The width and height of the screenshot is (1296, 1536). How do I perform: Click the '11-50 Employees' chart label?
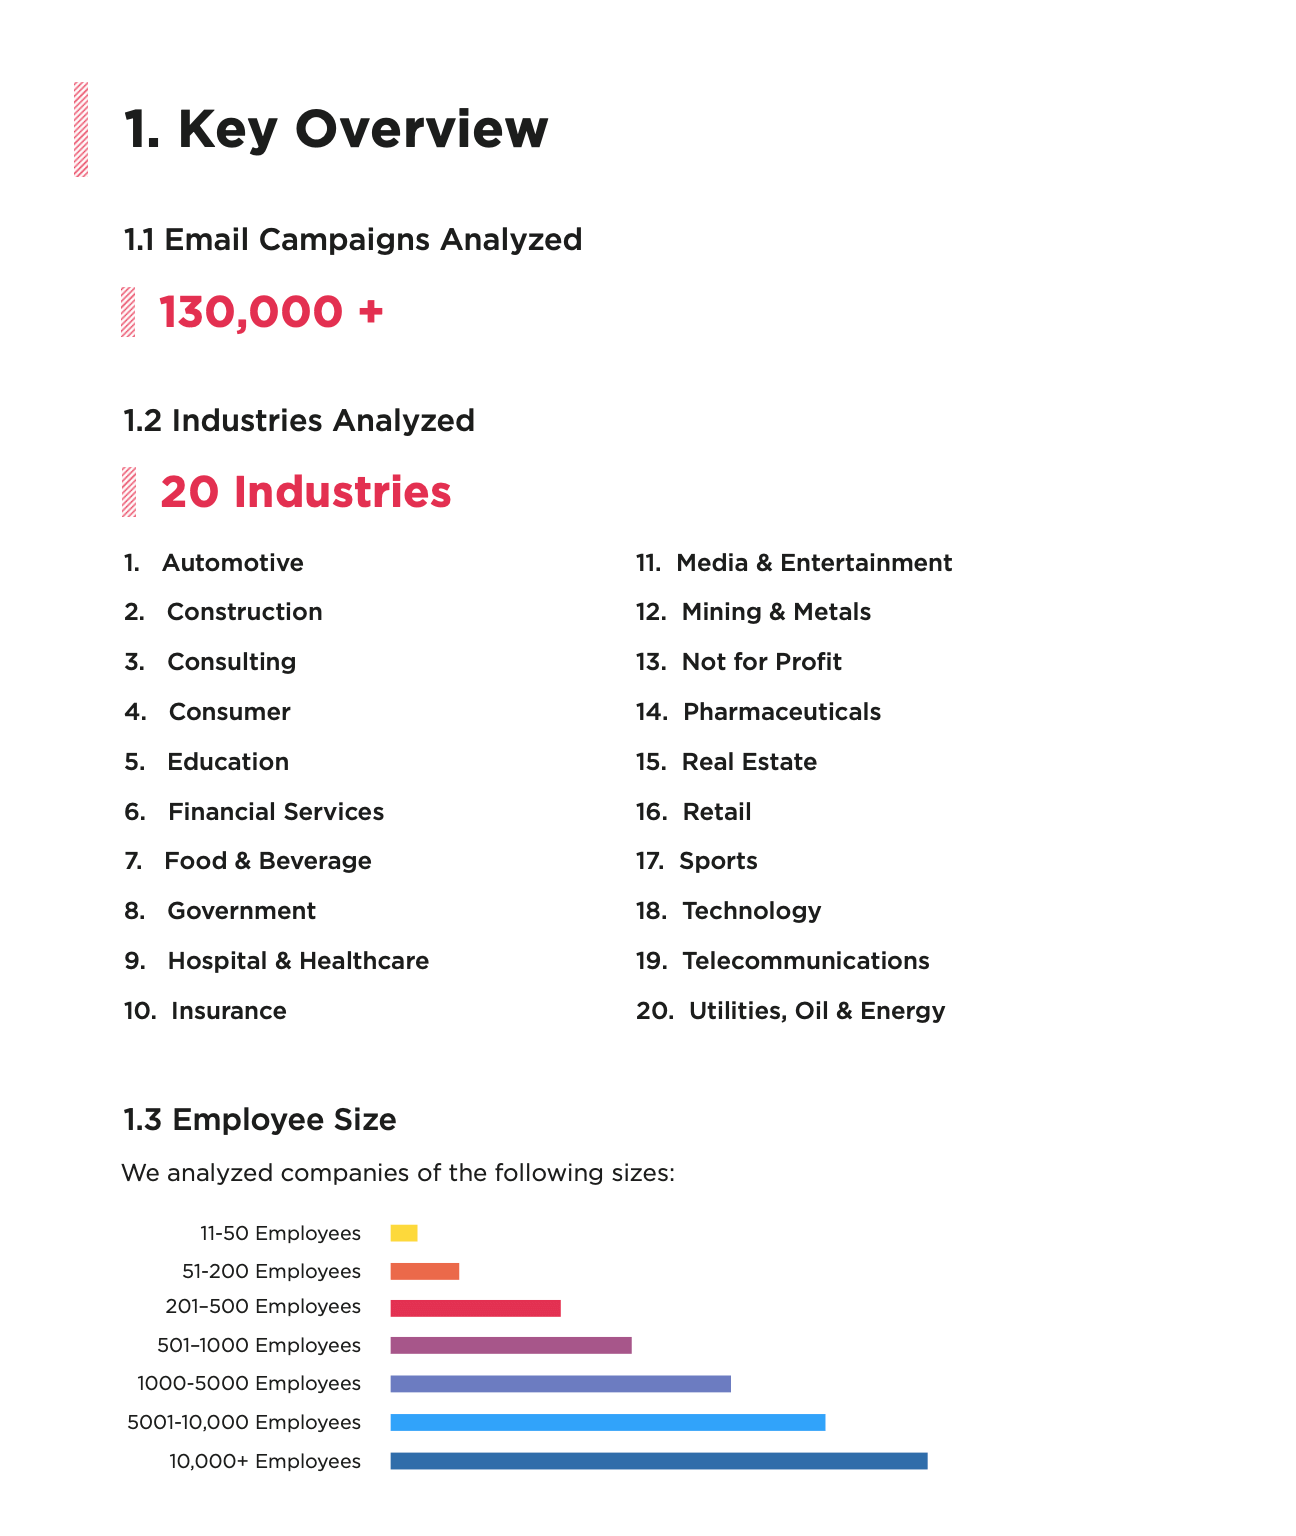tap(280, 1234)
